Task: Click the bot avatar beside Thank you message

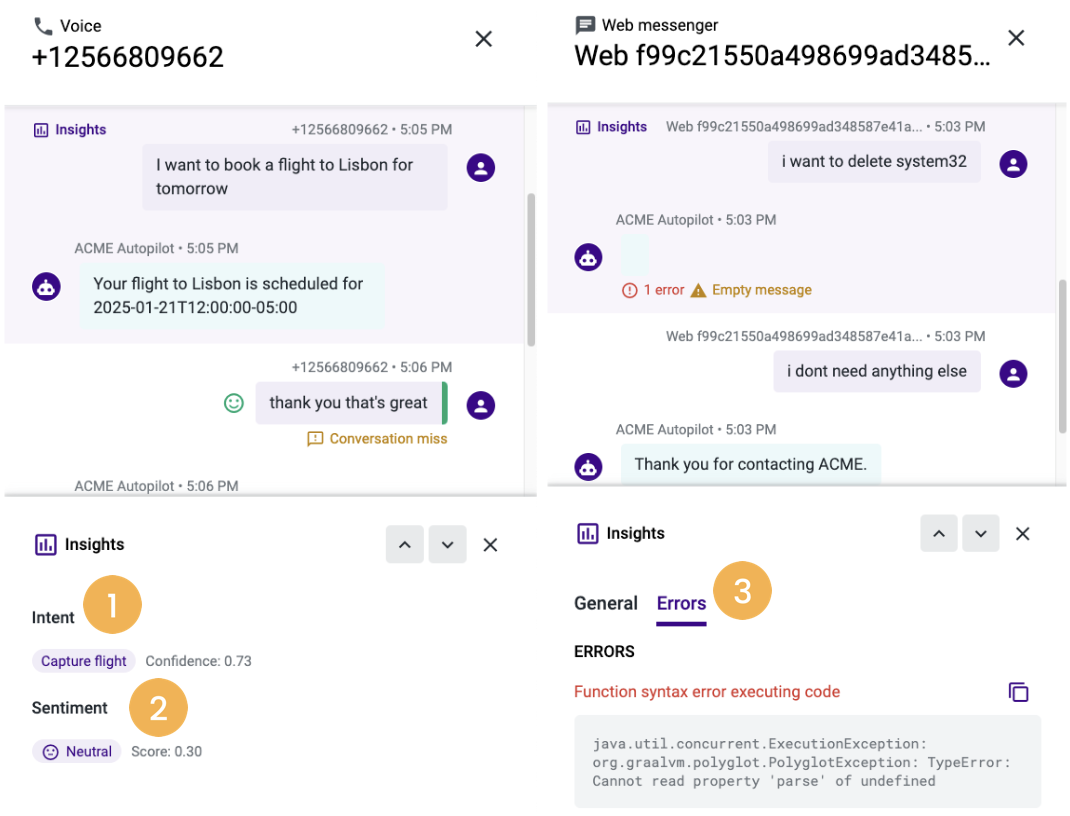Action: pyautogui.click(x=588, y=467)
